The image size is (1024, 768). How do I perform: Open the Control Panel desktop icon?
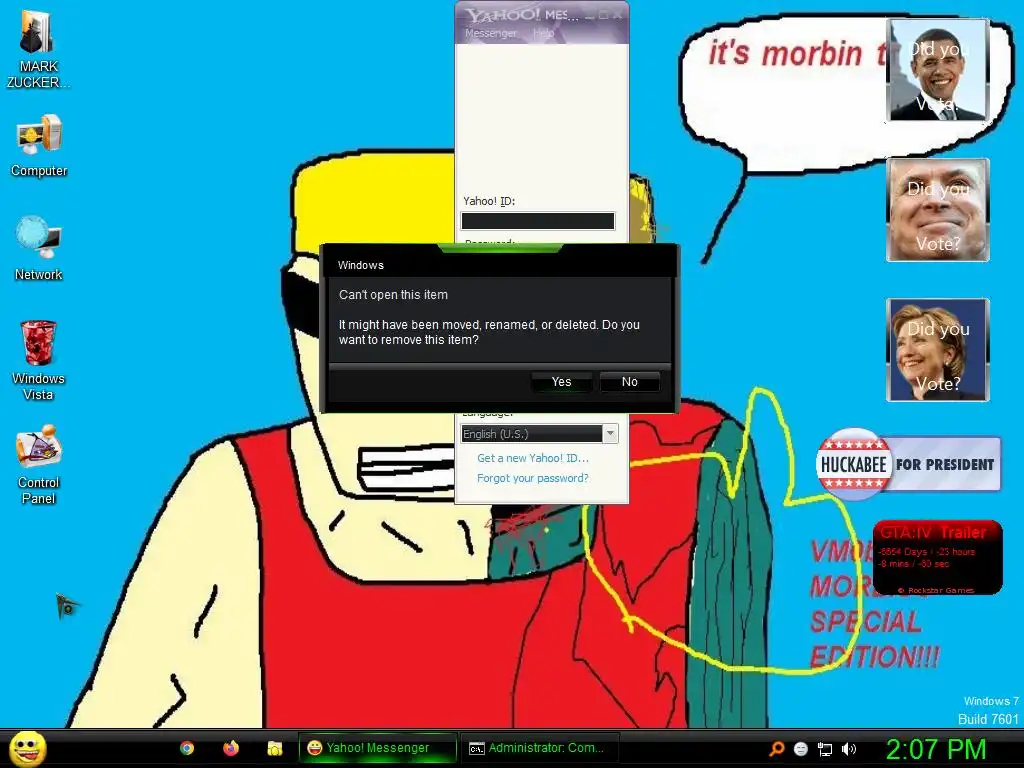pyautogui.click(x=38, y=464)
